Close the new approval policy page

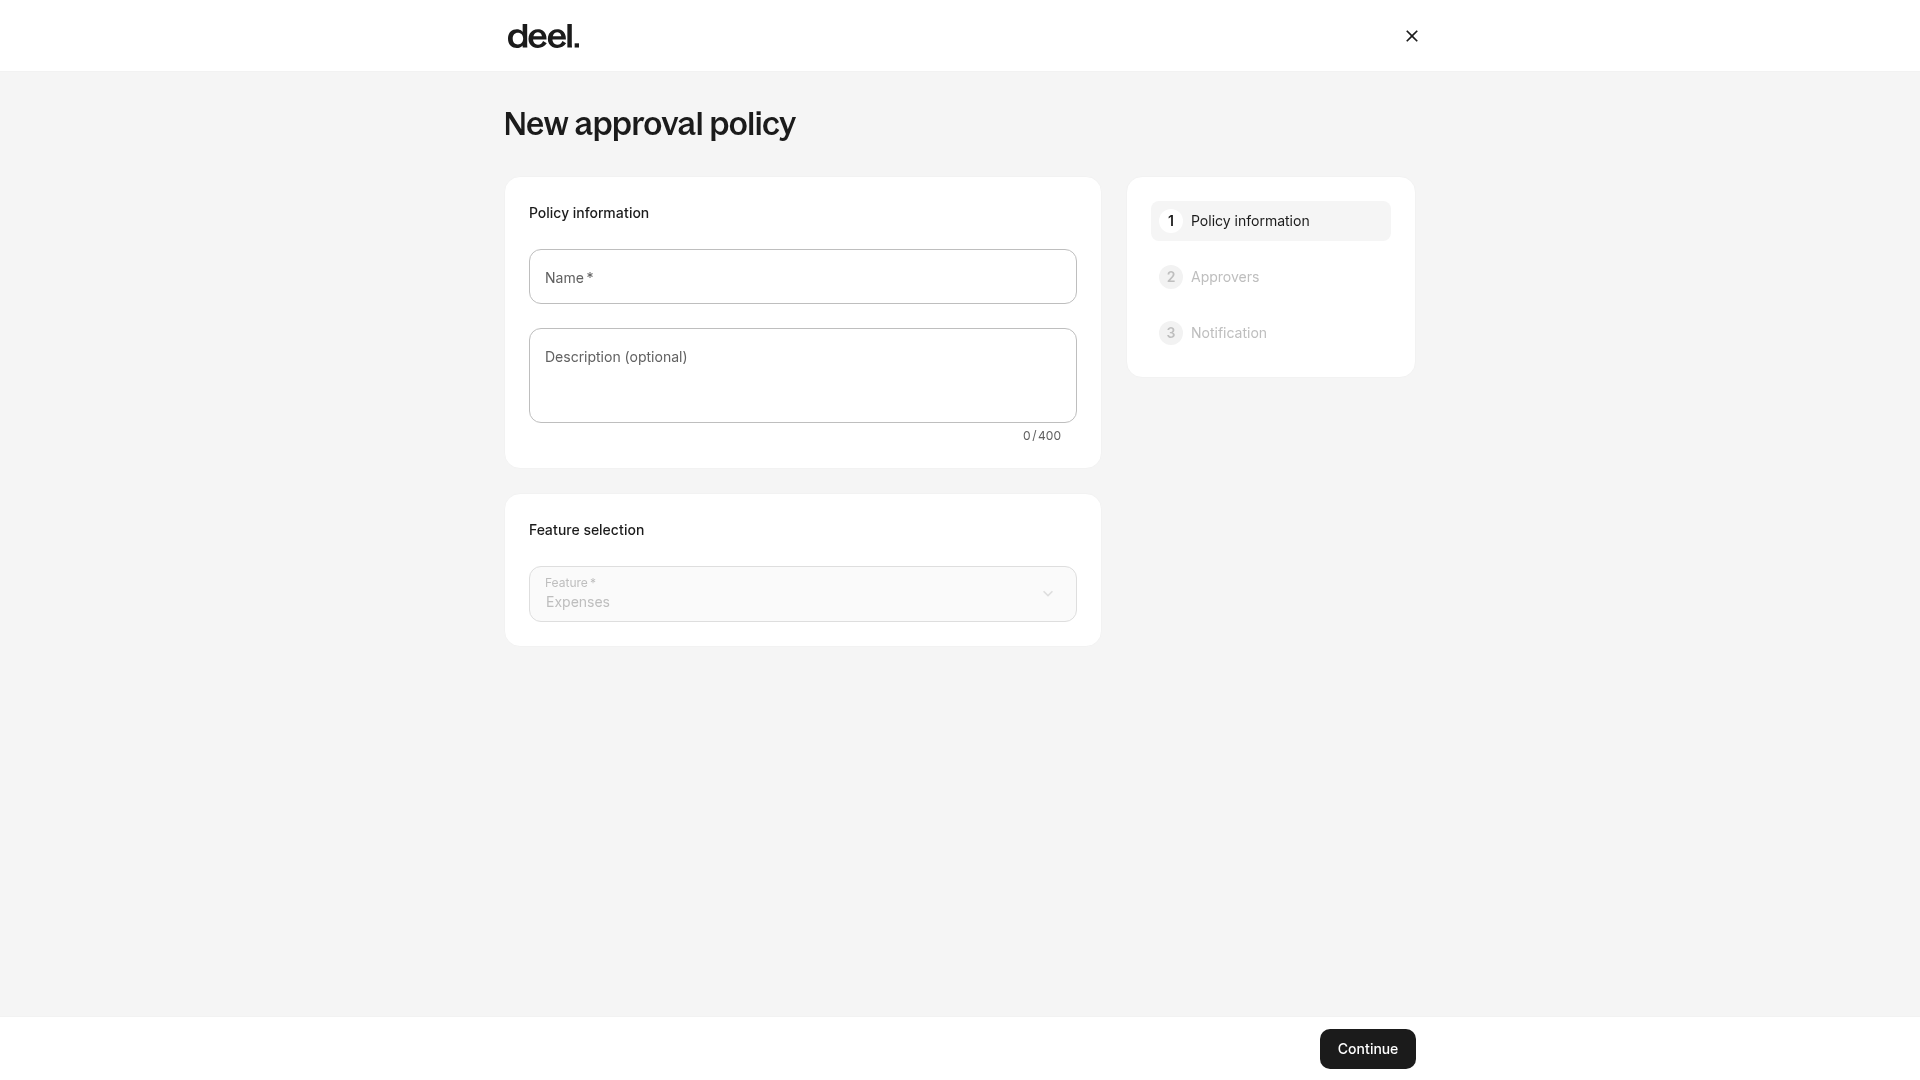(x=1411, y=36)
